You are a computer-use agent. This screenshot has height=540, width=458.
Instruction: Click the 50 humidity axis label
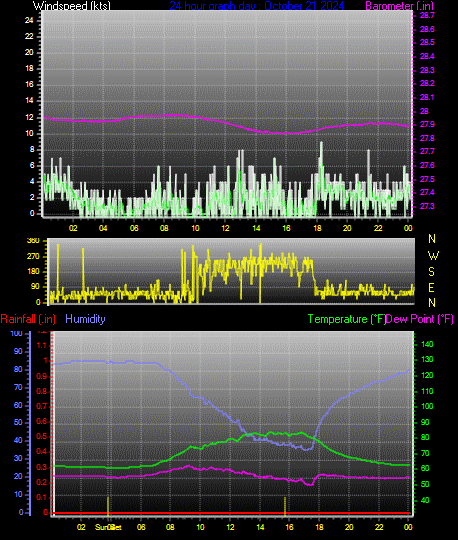tap(18, 422)
